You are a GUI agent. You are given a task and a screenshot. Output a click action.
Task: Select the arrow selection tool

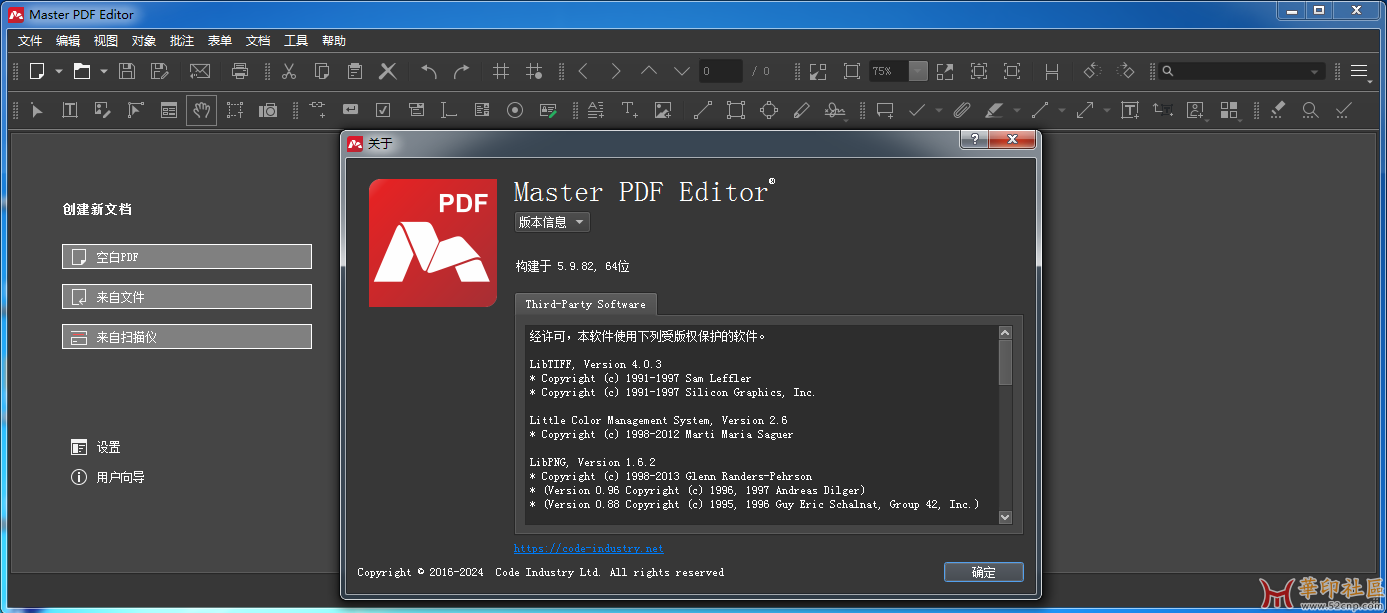click(x=37, y=110)
